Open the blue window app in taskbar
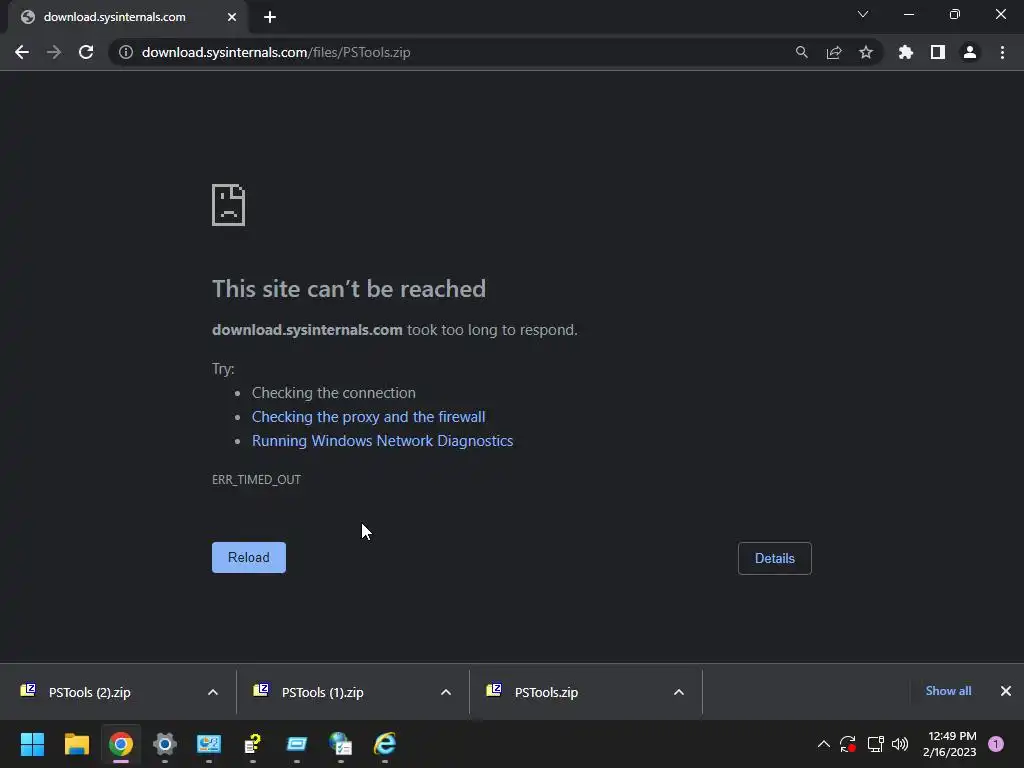 pos(296,744)
